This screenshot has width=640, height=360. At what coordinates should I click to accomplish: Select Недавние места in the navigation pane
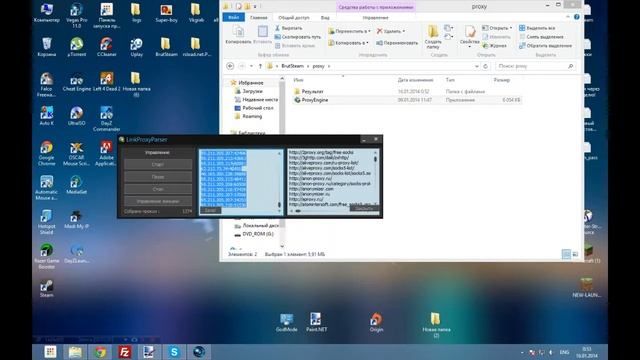[x=256, y=100]
